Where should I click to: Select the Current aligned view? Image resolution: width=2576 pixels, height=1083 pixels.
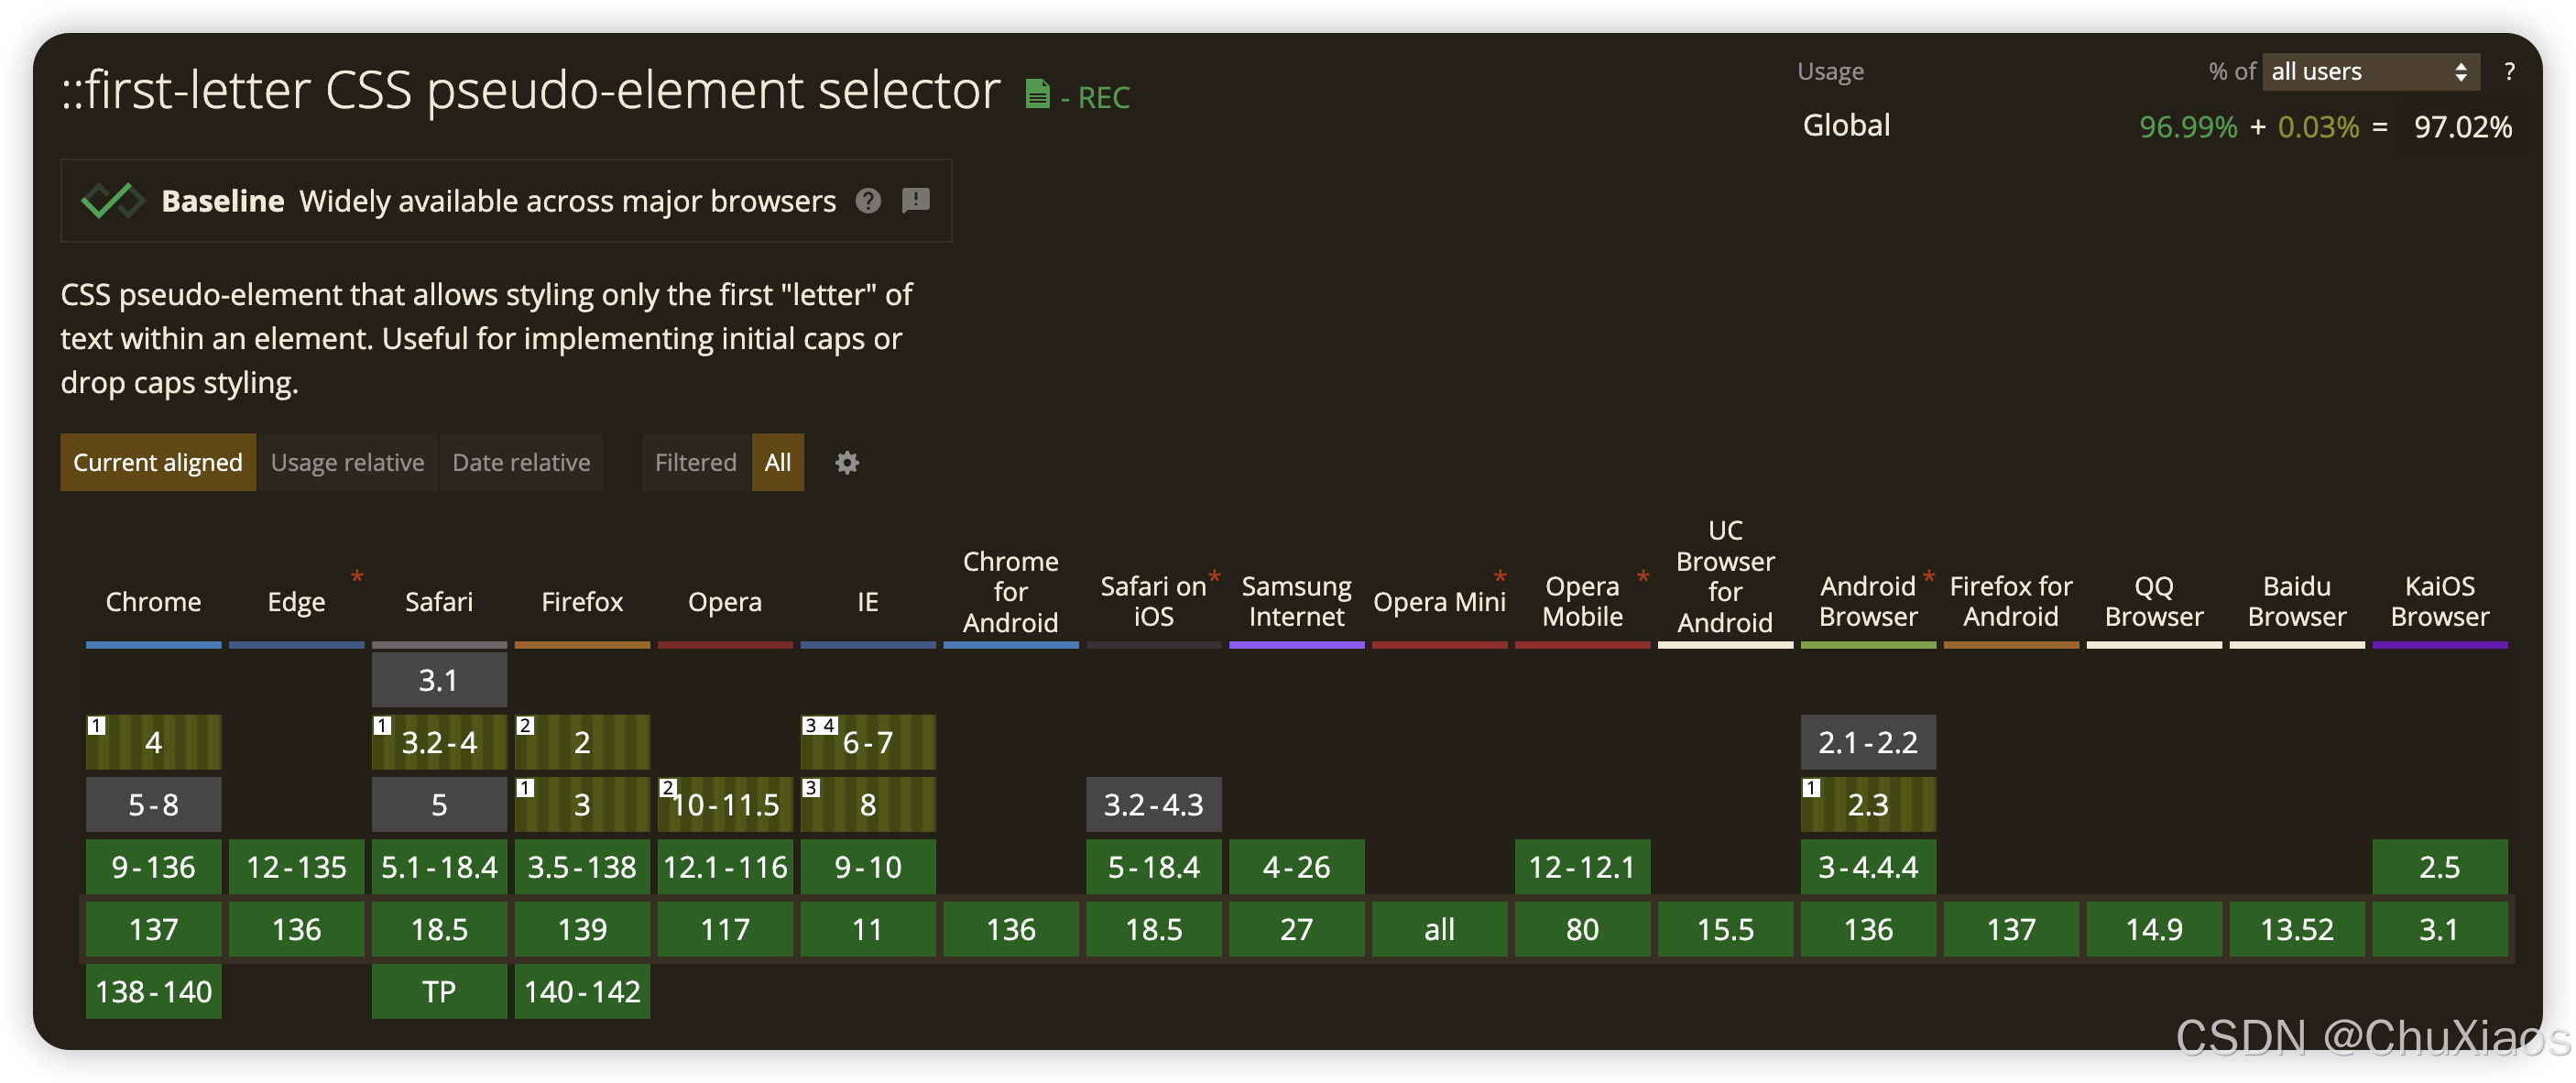coord(158,463)
